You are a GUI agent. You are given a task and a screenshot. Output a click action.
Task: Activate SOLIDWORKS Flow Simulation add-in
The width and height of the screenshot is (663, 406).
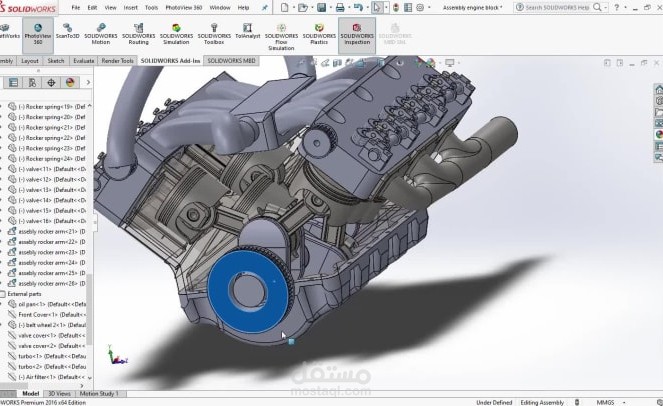click(281, 37)
